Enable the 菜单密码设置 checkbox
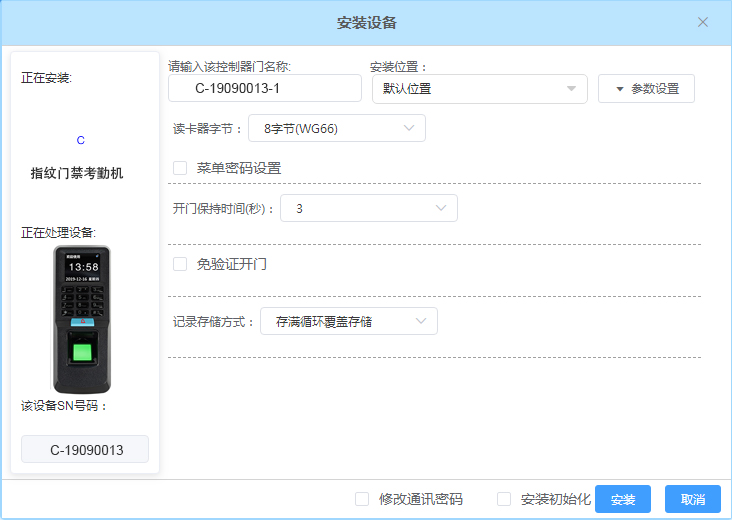This screenshot has width=732, height=520. click(x=180, y=168)
